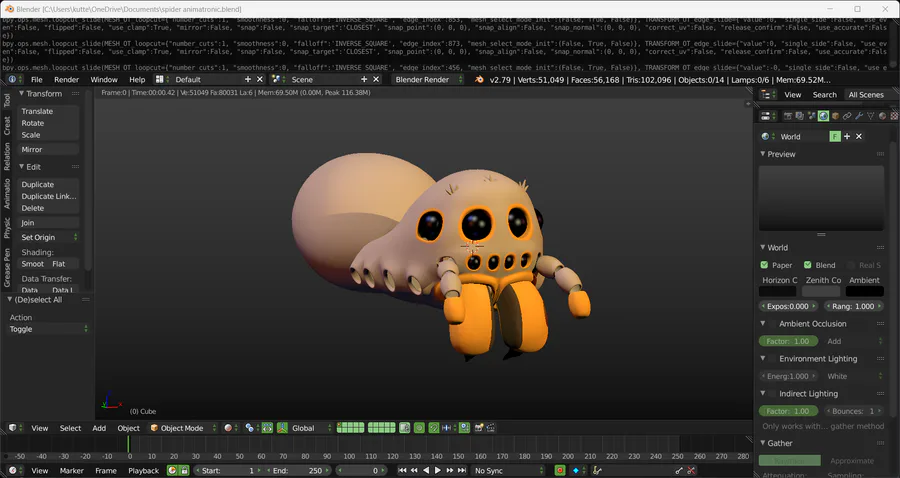The width and height of the screenshot is (900, 478).
Task: Open the Object Data triangle icon tab
Action: point(871,116)
